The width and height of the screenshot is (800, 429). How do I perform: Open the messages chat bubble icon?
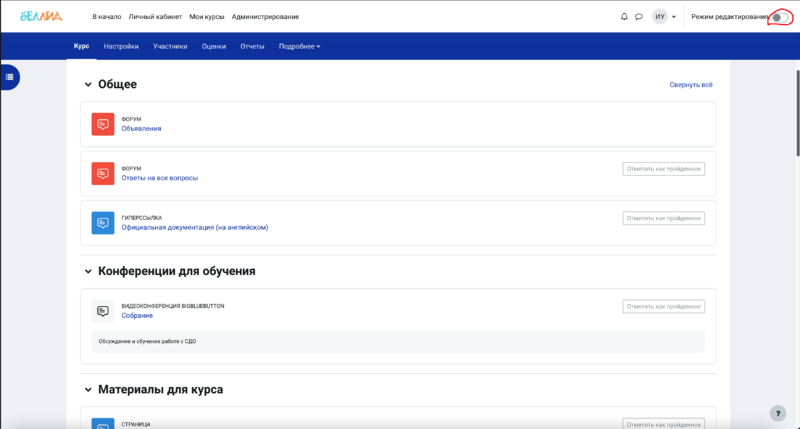coord(639,17)
